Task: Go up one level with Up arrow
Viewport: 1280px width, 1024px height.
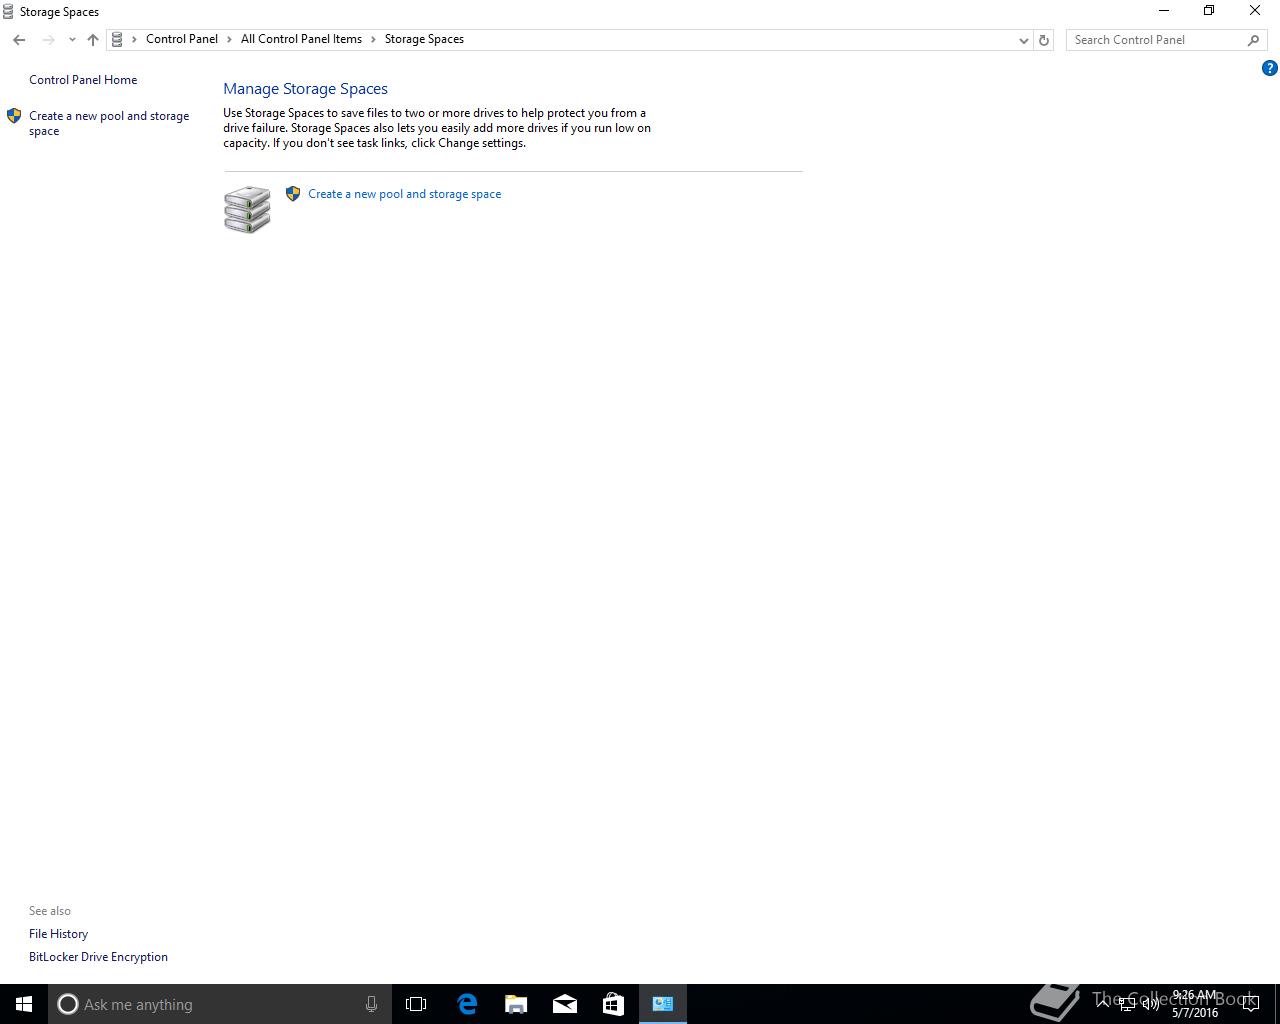Action: (93, 40)
